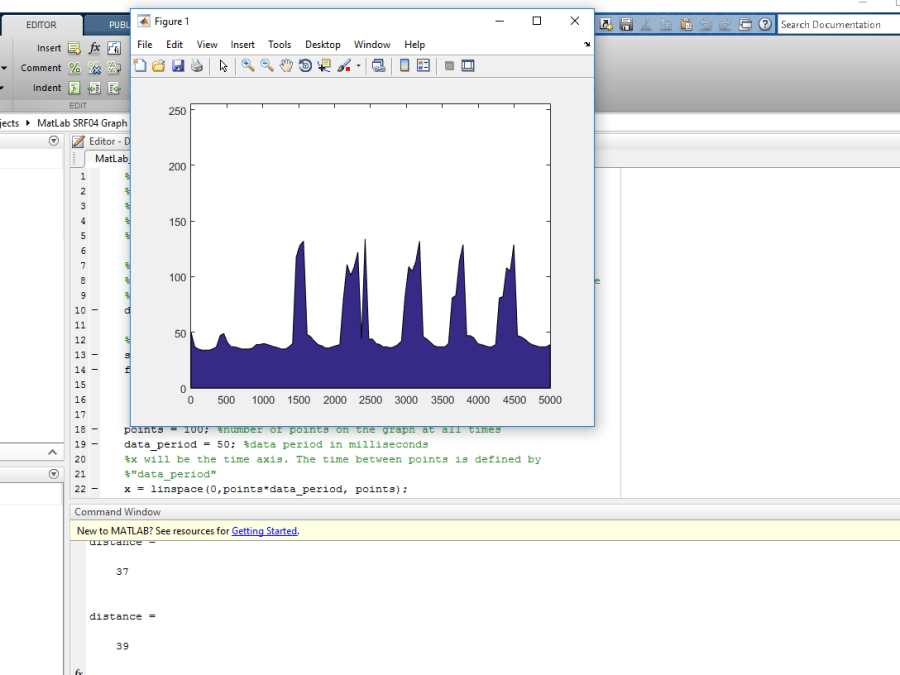Click the fx Insert Function icon
The width and height of the screenshot is (900, 675).
coord(94,48)
